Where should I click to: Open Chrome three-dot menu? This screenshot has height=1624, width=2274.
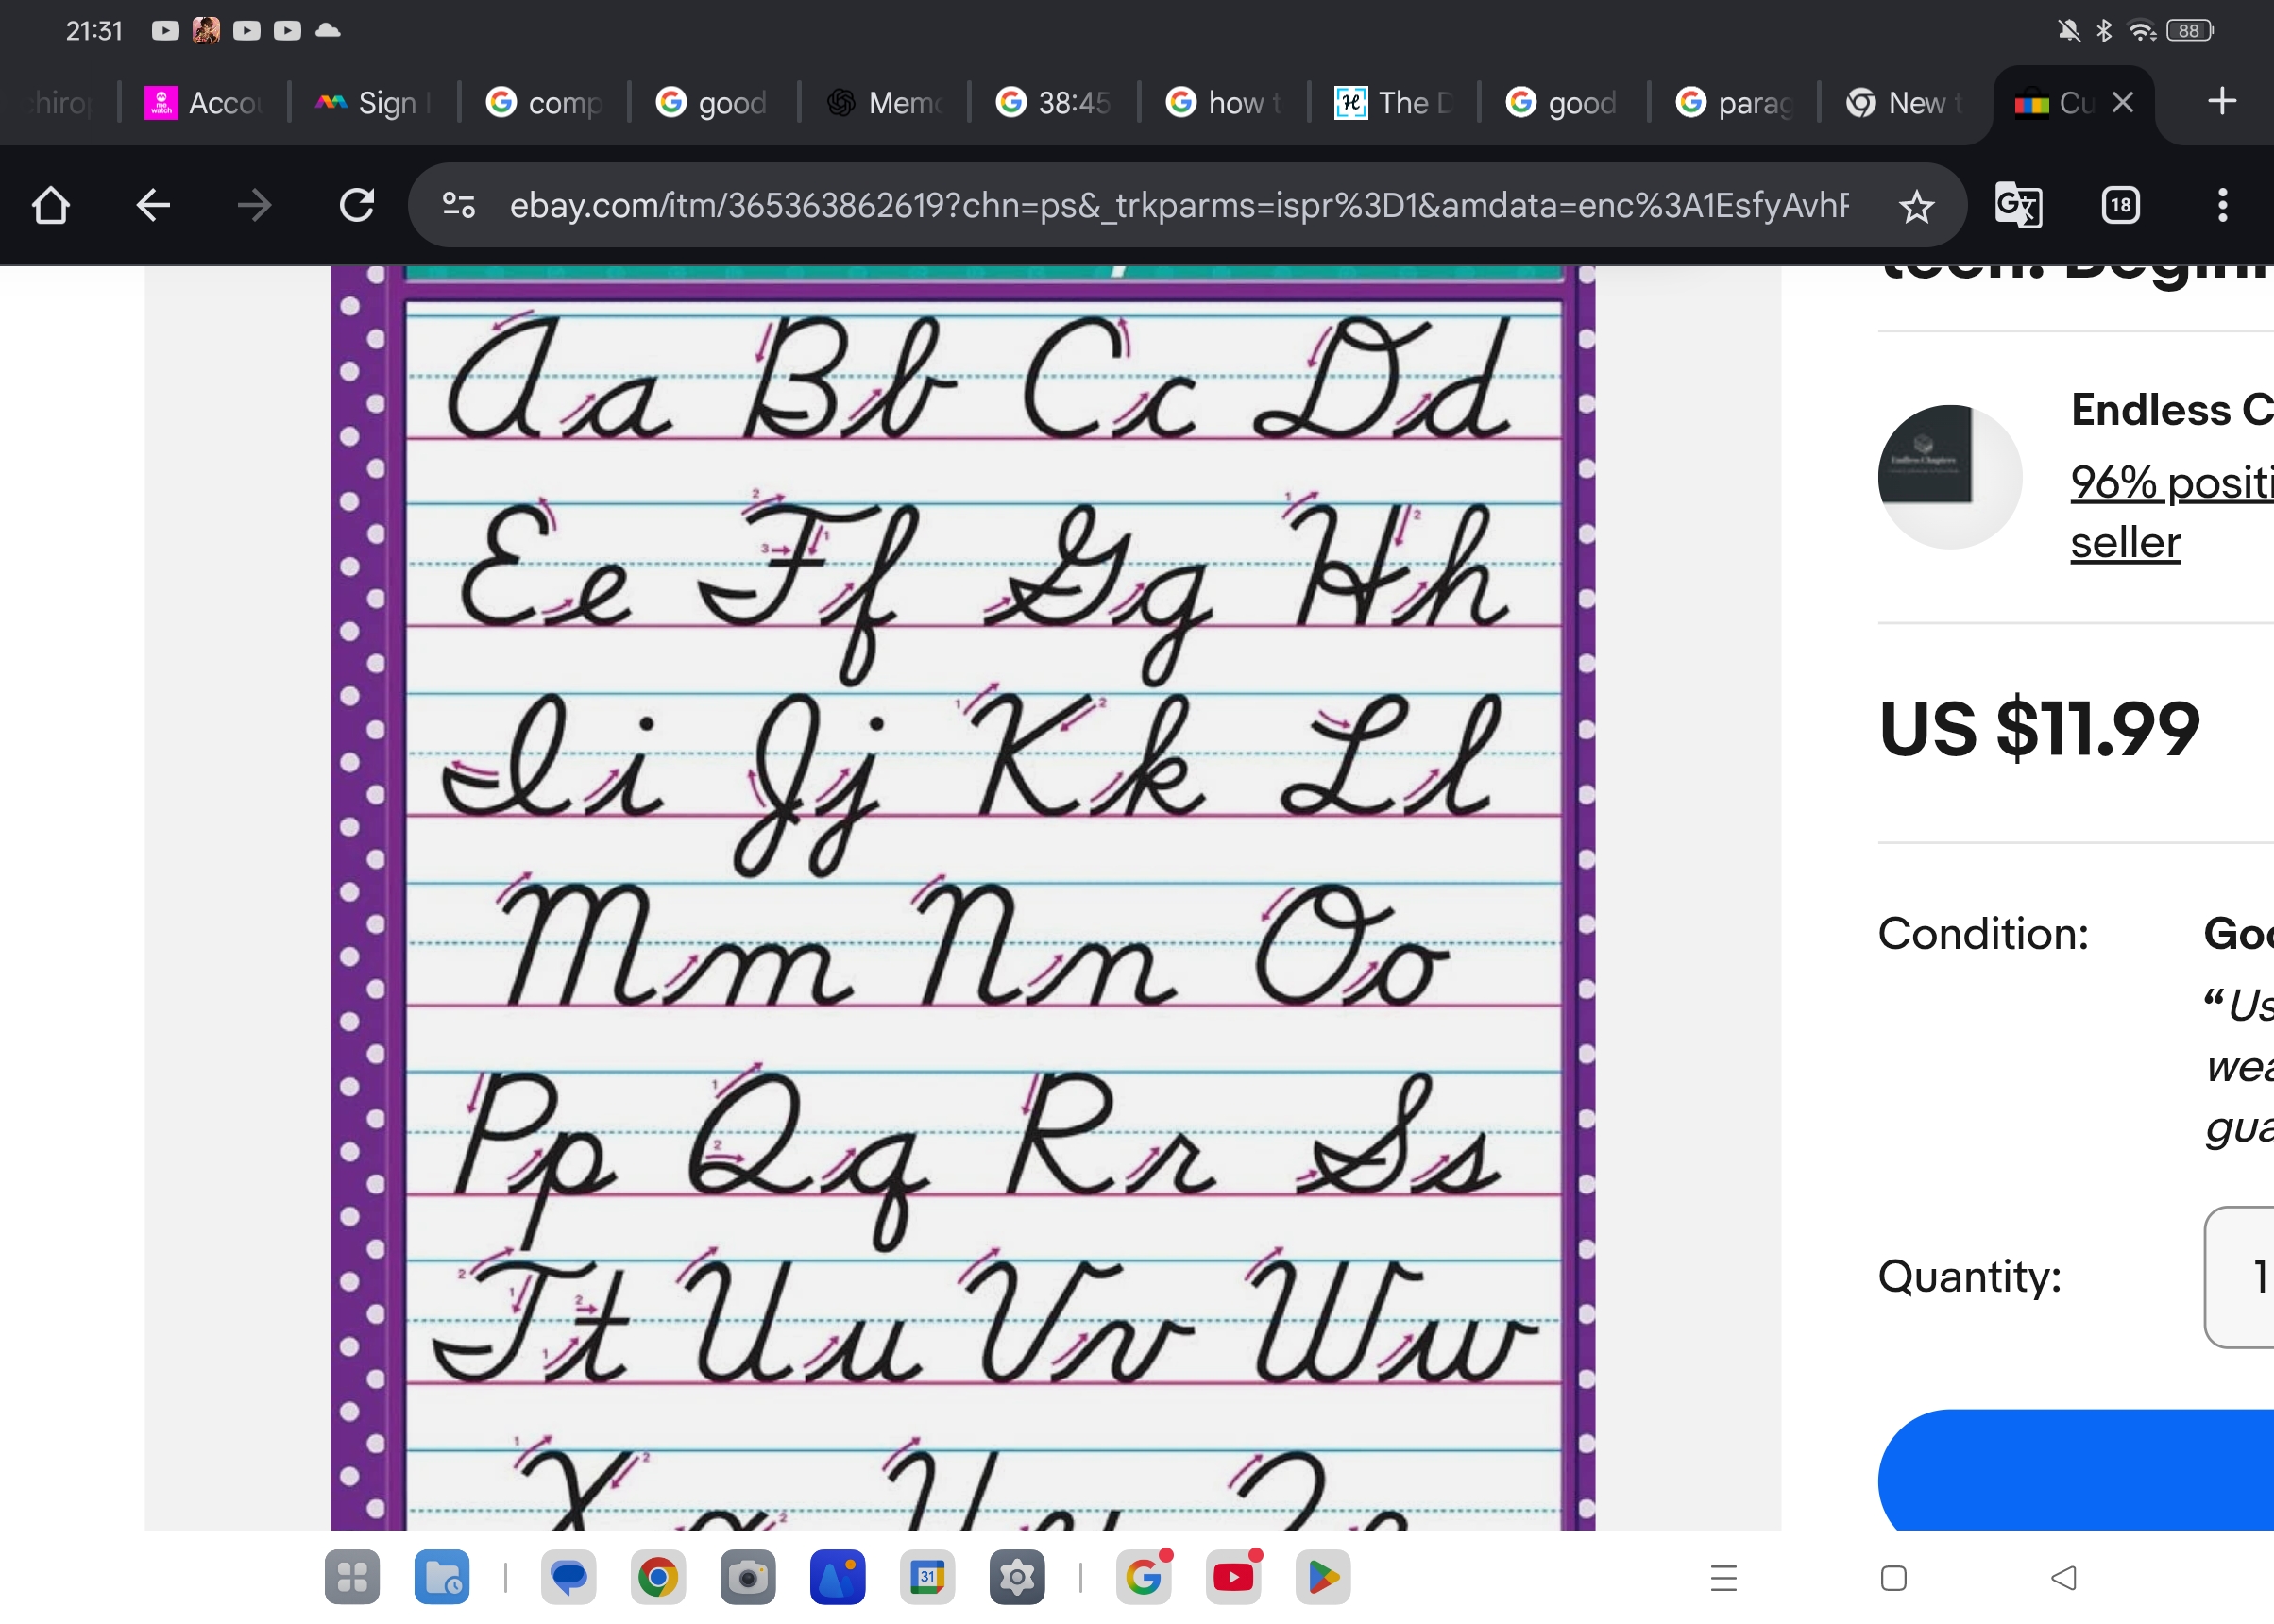point(2222,206)
